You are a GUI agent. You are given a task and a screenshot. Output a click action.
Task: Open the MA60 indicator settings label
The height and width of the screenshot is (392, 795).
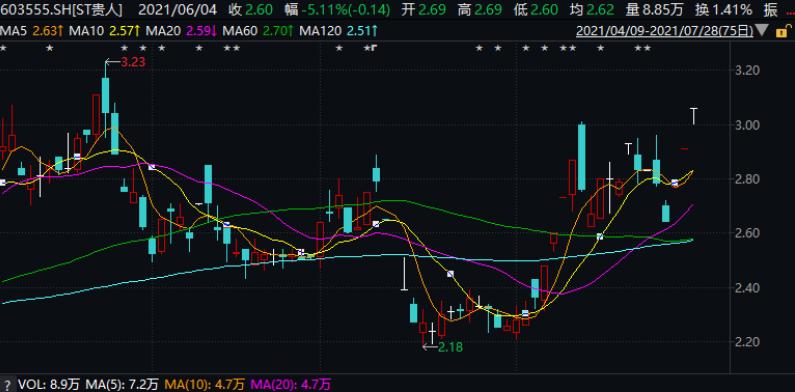[259, 31]
